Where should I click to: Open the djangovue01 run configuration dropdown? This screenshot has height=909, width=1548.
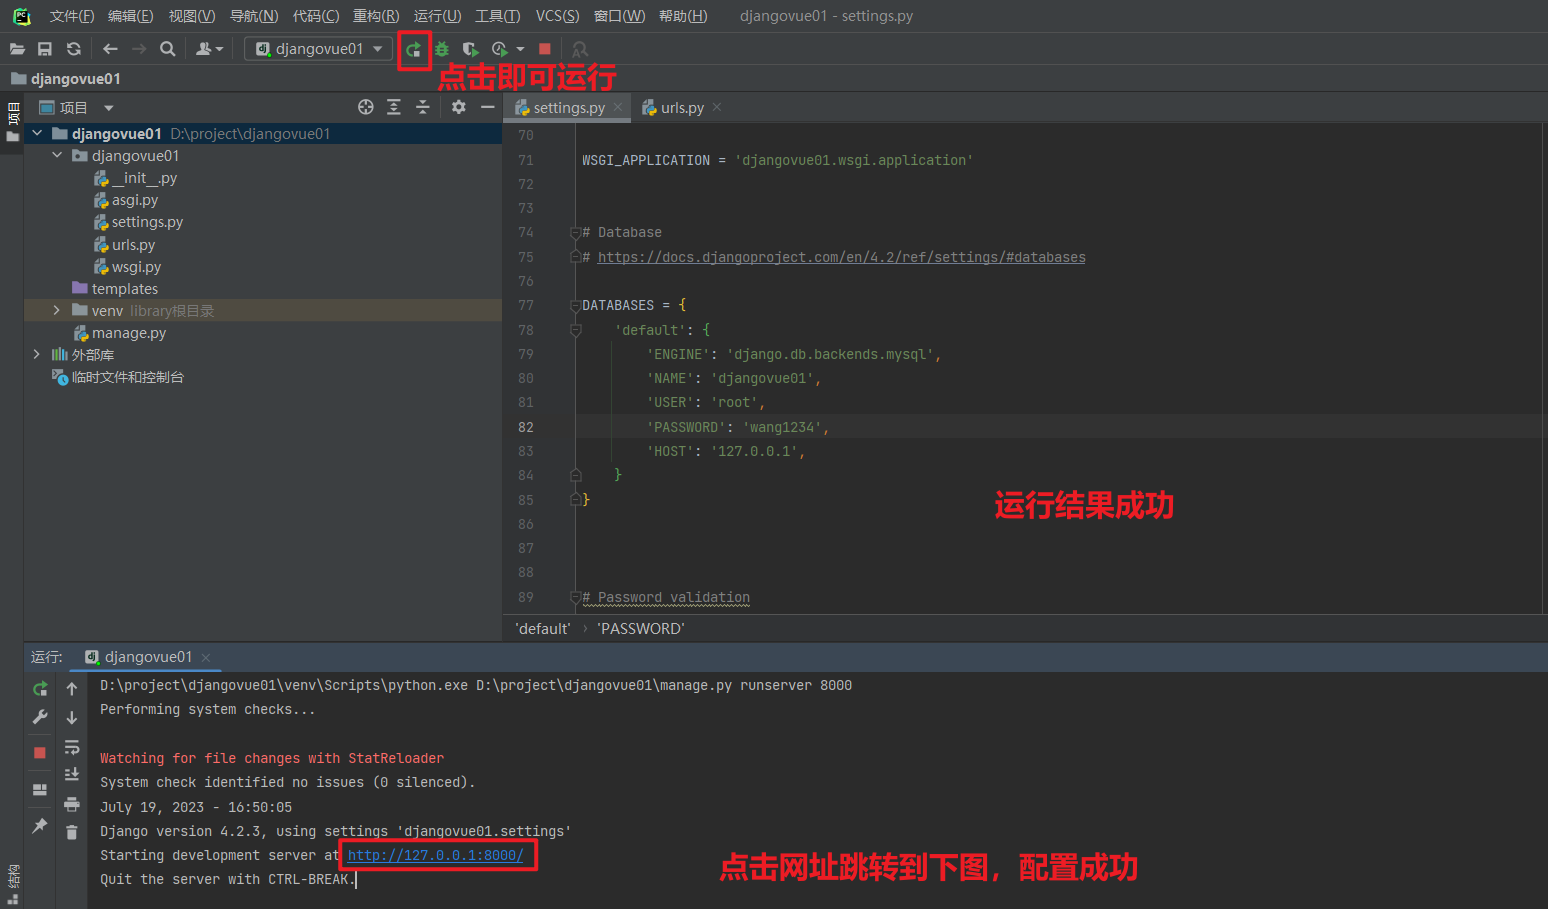pos(318,49)
